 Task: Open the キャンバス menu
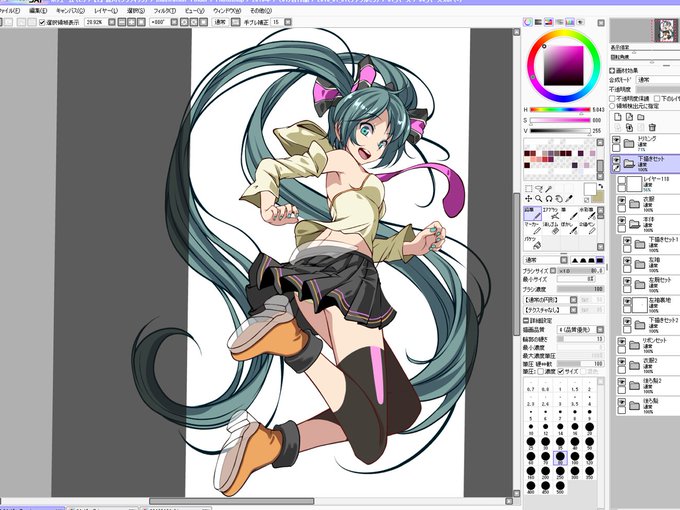click(x=71, y=11)
